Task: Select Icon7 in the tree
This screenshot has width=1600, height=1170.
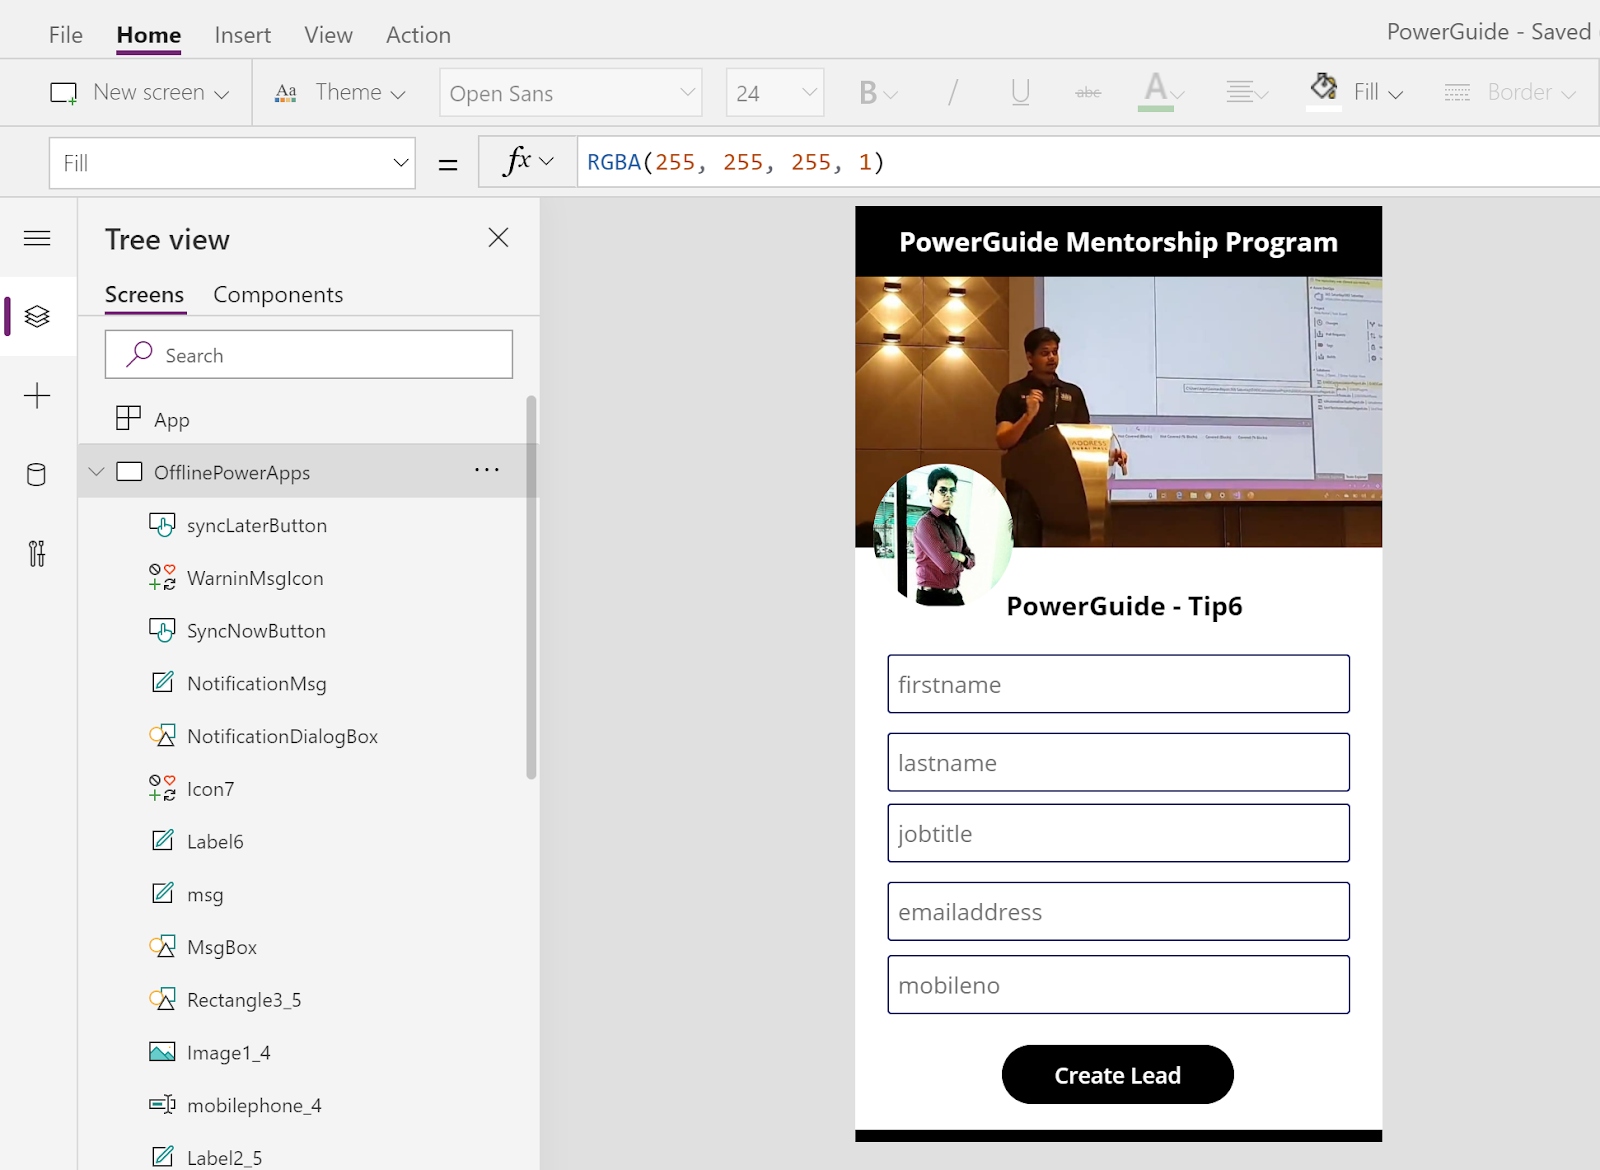Action: click(x=210, y=790)
